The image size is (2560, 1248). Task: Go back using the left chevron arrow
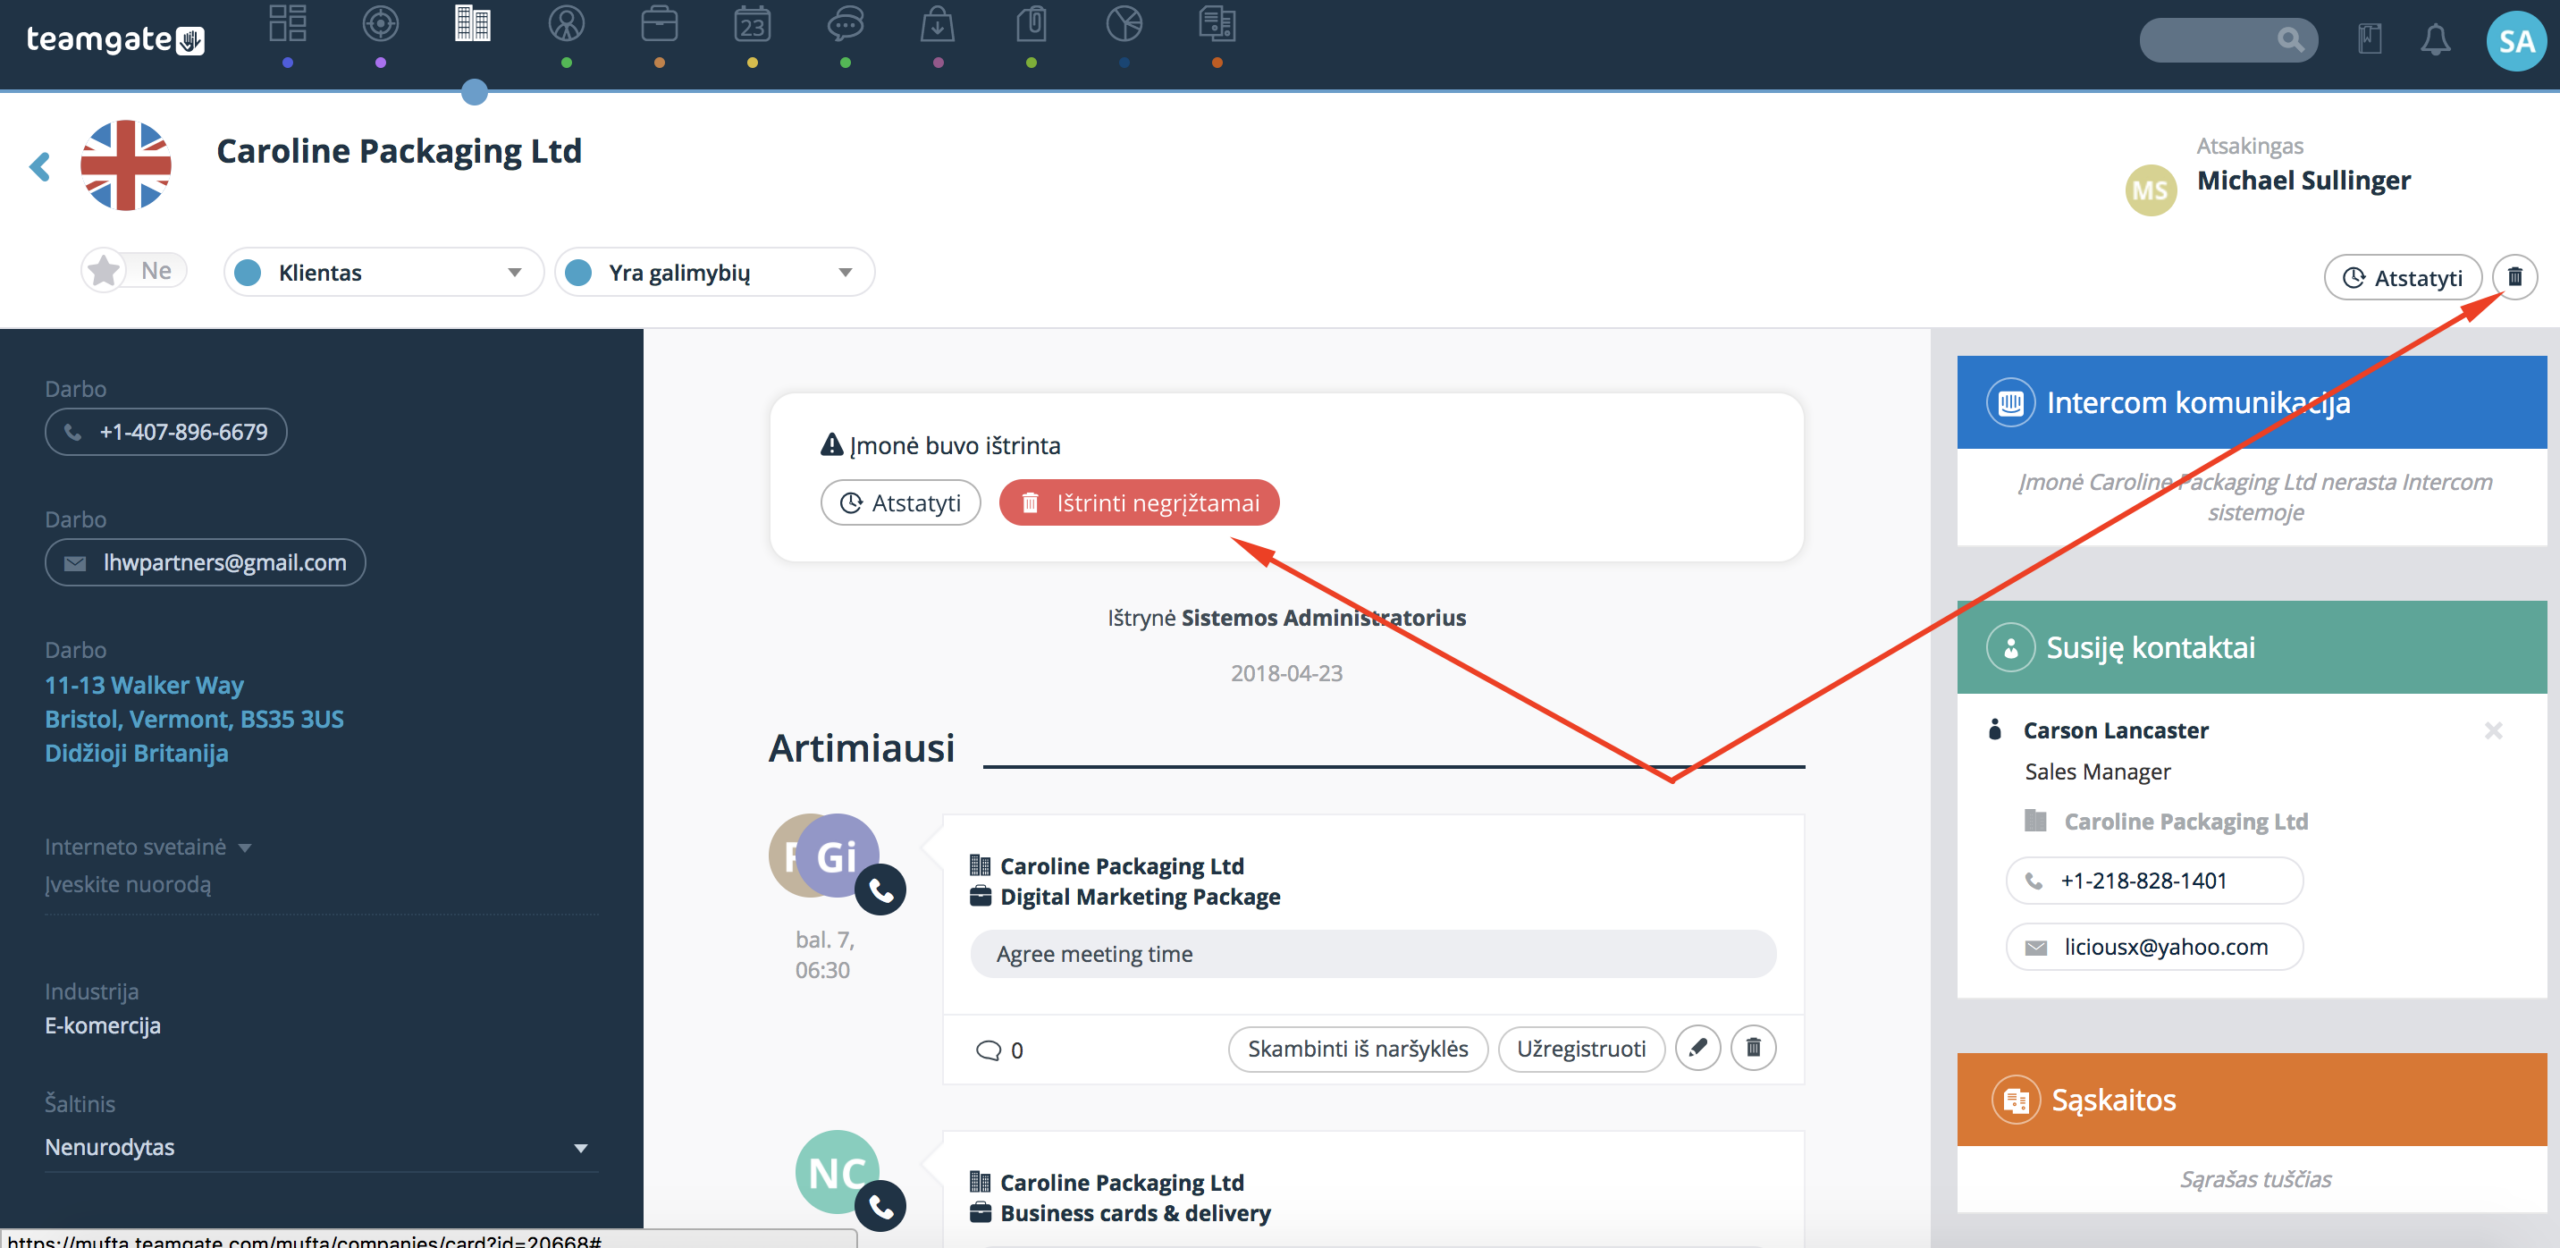click(x=40, y=166)
